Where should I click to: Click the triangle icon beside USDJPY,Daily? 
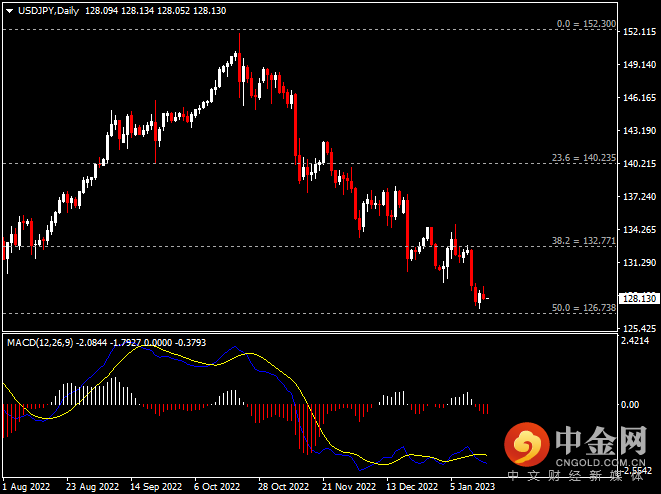[x=9, y=11]
